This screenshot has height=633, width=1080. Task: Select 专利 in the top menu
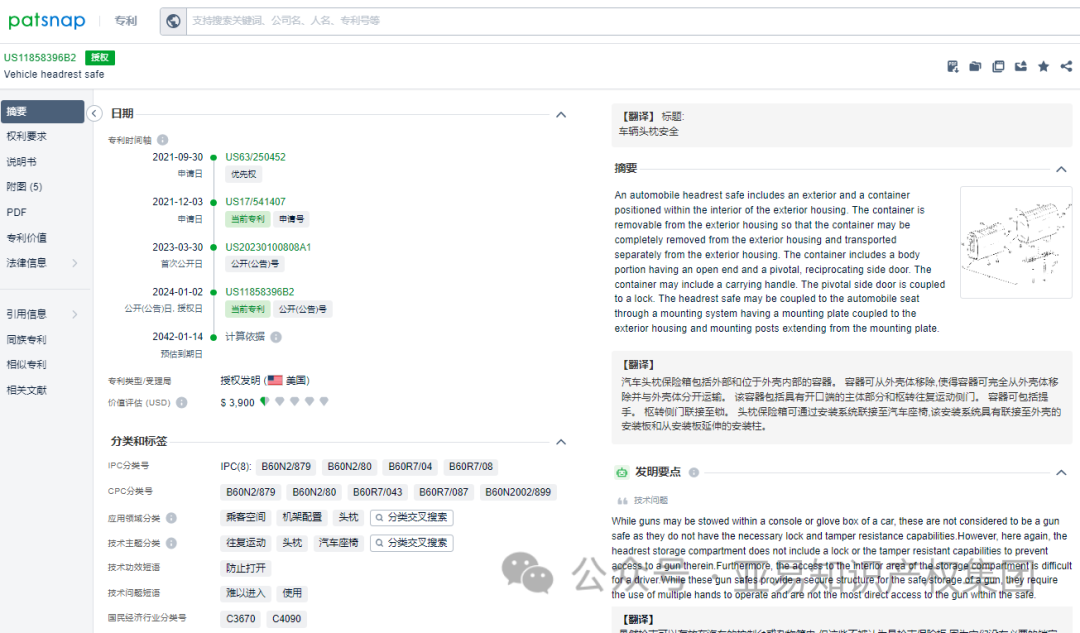coord(125,20)
